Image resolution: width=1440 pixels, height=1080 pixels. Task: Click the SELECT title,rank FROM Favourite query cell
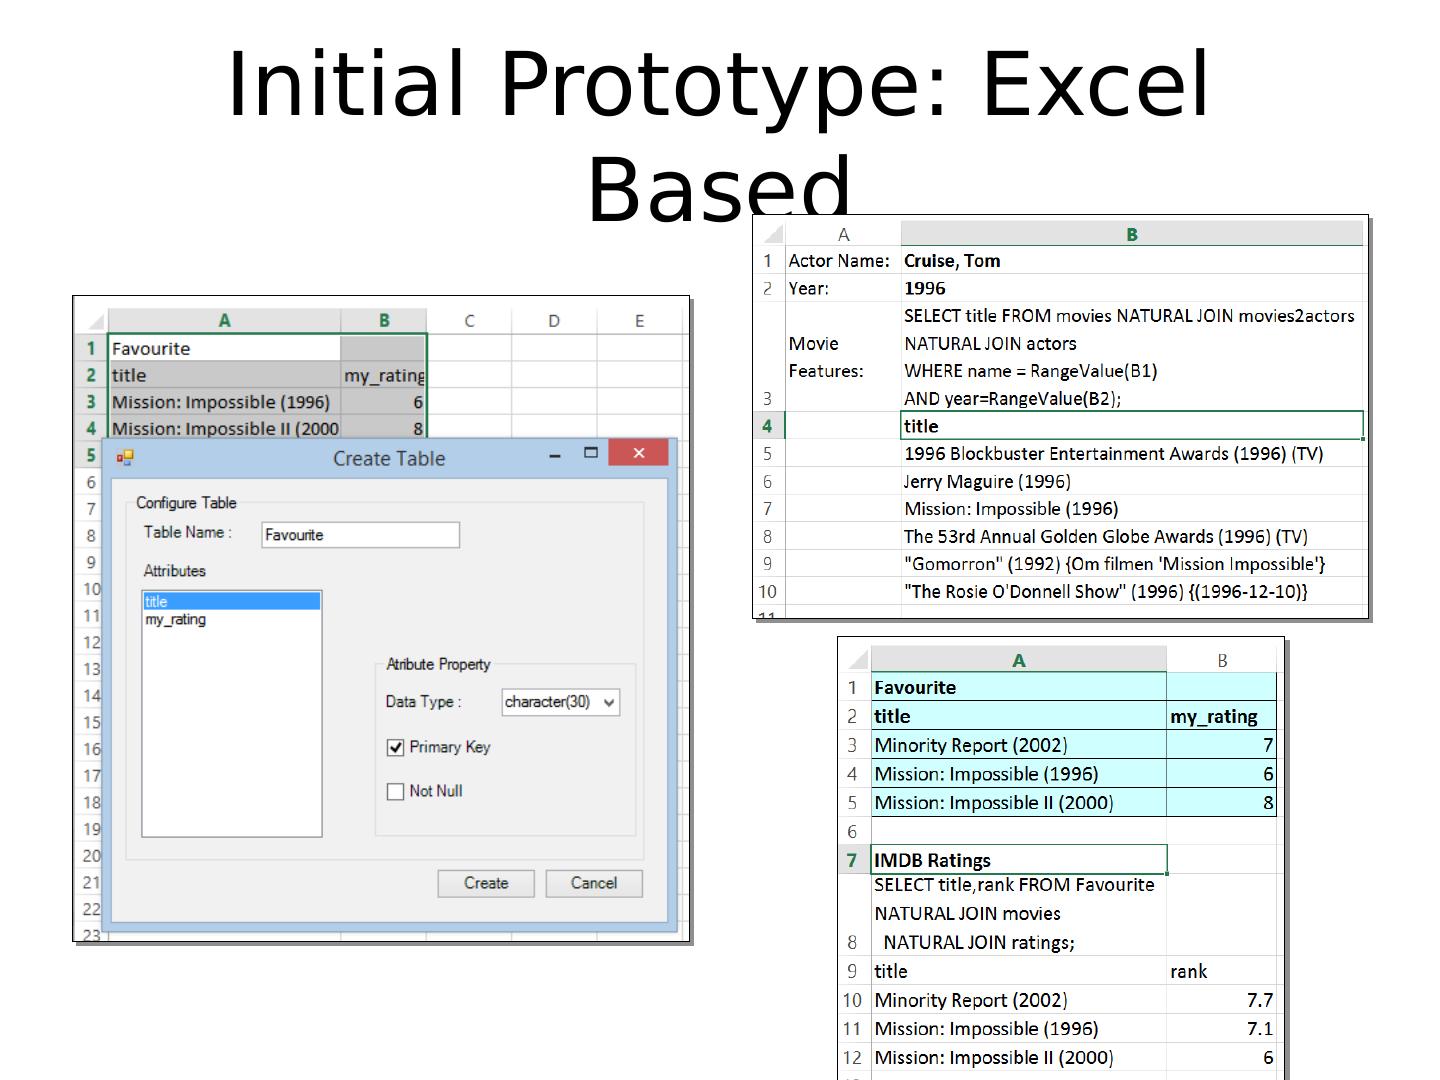(x=1019, y=914)
